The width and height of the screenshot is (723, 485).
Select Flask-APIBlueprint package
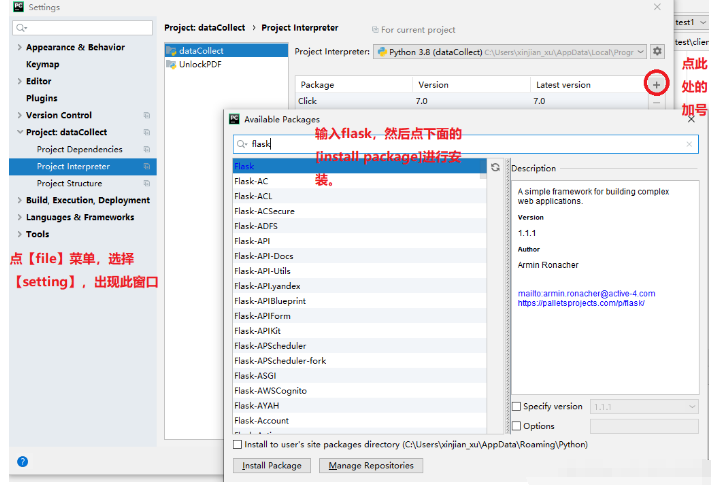(x=359, y=301)
